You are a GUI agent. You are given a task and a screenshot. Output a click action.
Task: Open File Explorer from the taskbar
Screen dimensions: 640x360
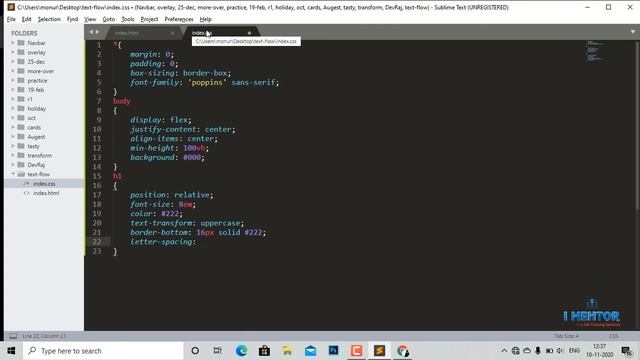coord(287,351)
